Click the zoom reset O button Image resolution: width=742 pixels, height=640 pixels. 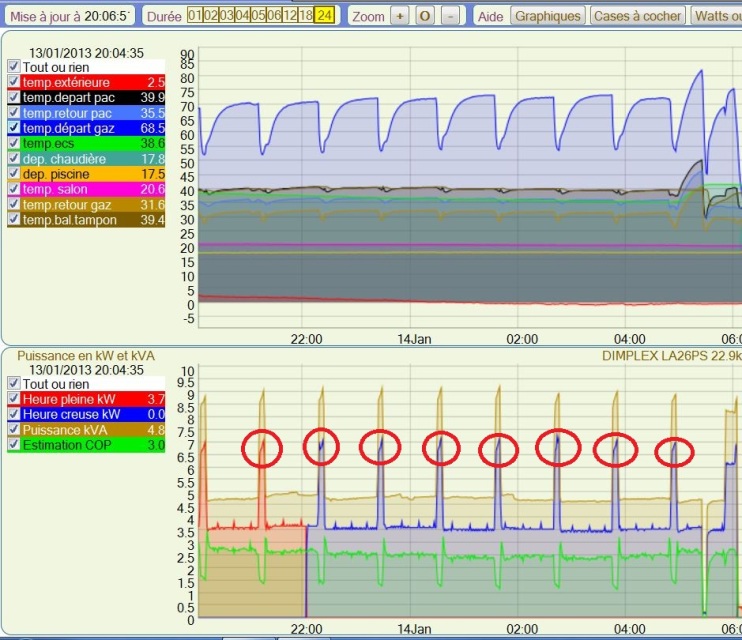point(425,16)
